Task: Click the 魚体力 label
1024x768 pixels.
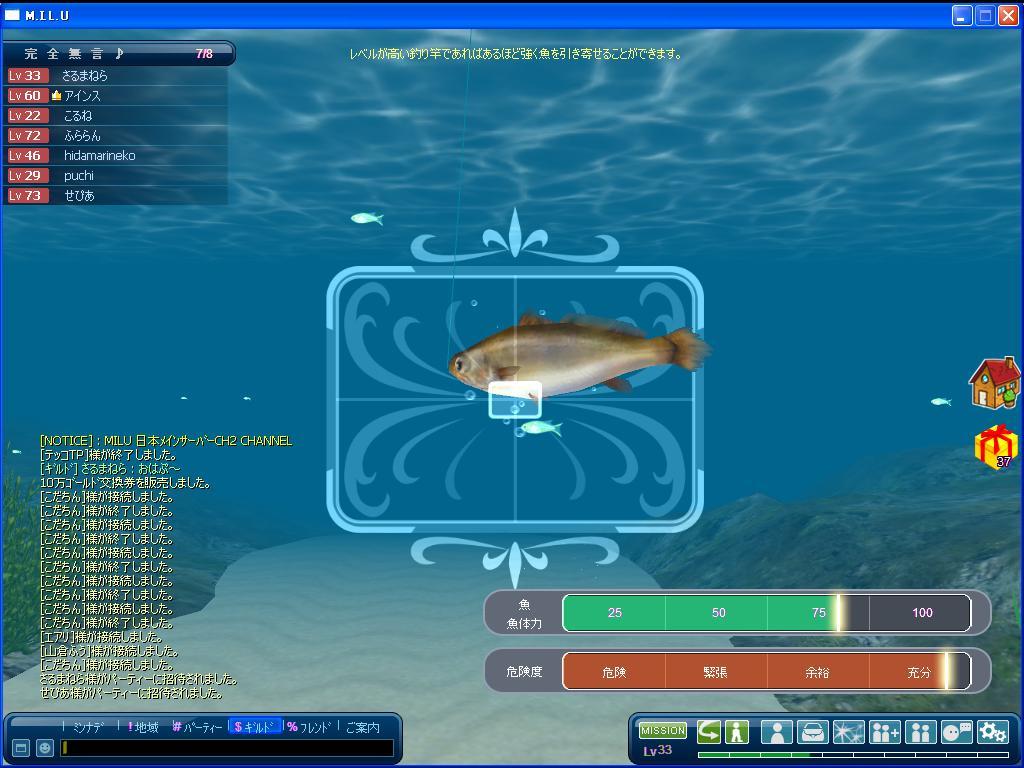Action: pos(524,624)
